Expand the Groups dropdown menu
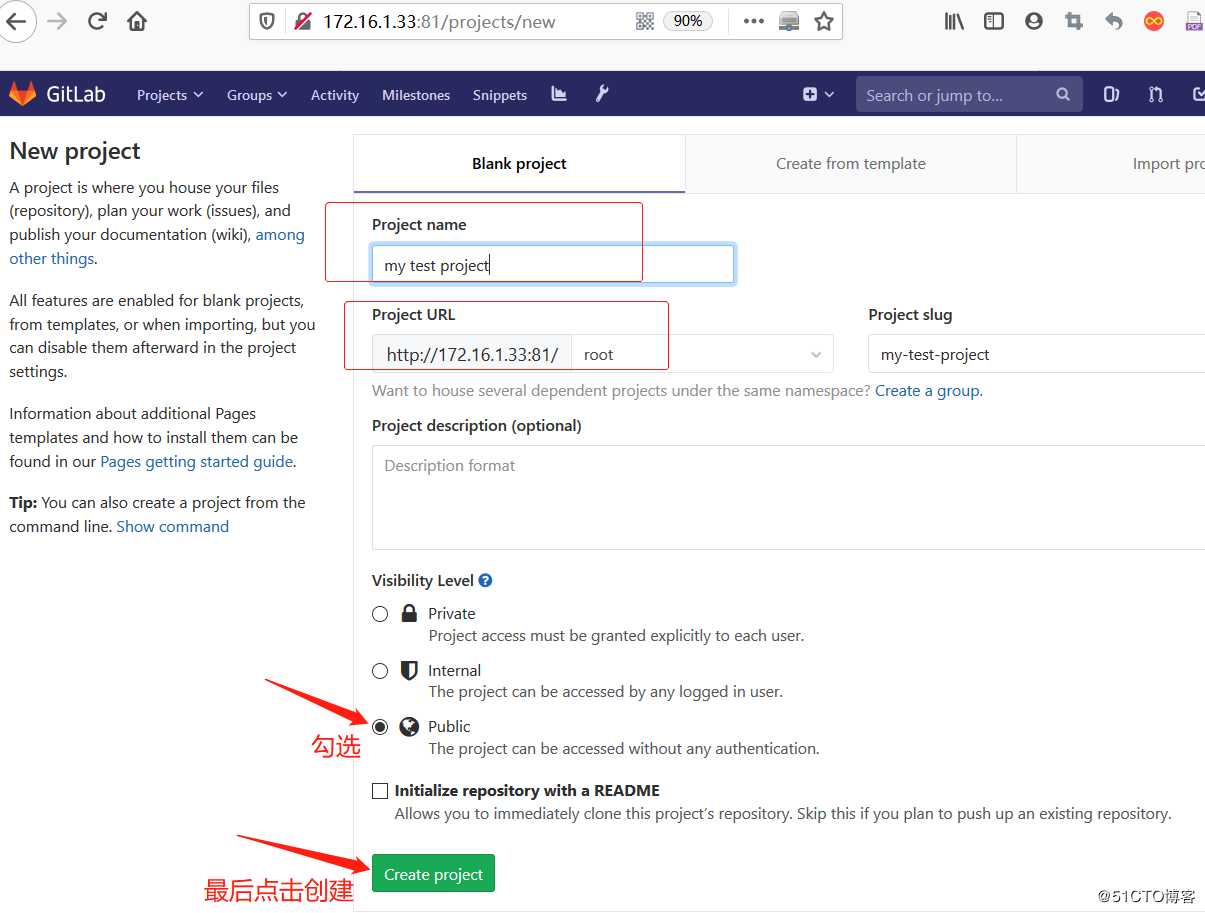The height and width of the screenshot is (913, 1205). coord(257,95)
